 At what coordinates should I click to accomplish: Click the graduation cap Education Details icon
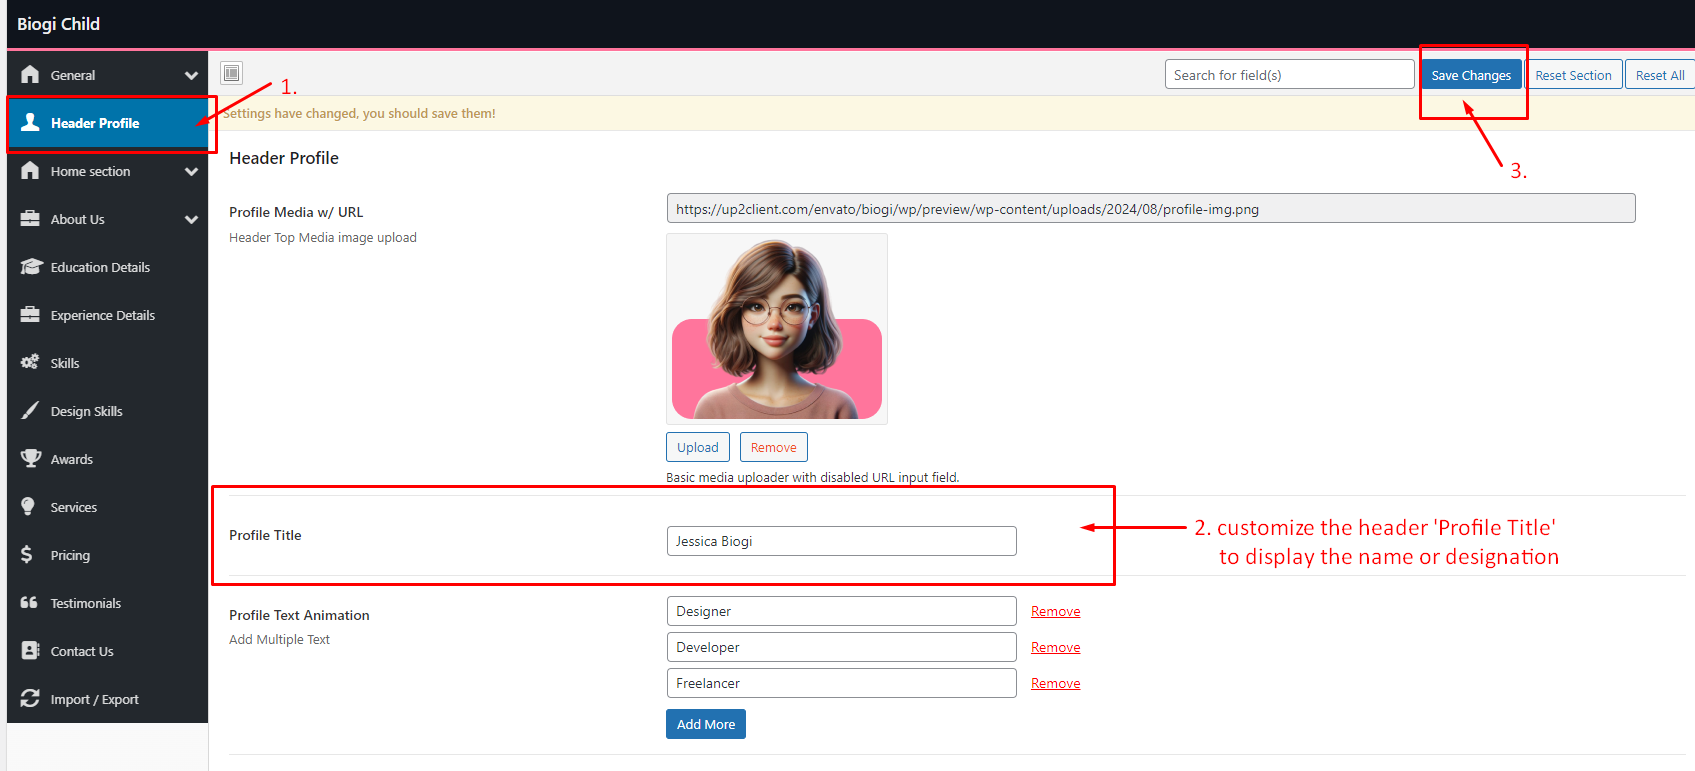tap(31, 267)
